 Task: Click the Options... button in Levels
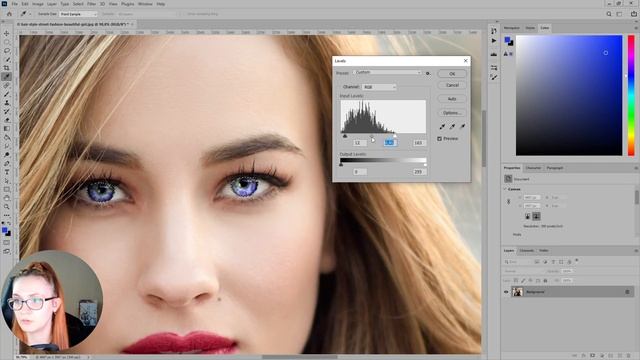pyautogui.click(x=452, y=113)
